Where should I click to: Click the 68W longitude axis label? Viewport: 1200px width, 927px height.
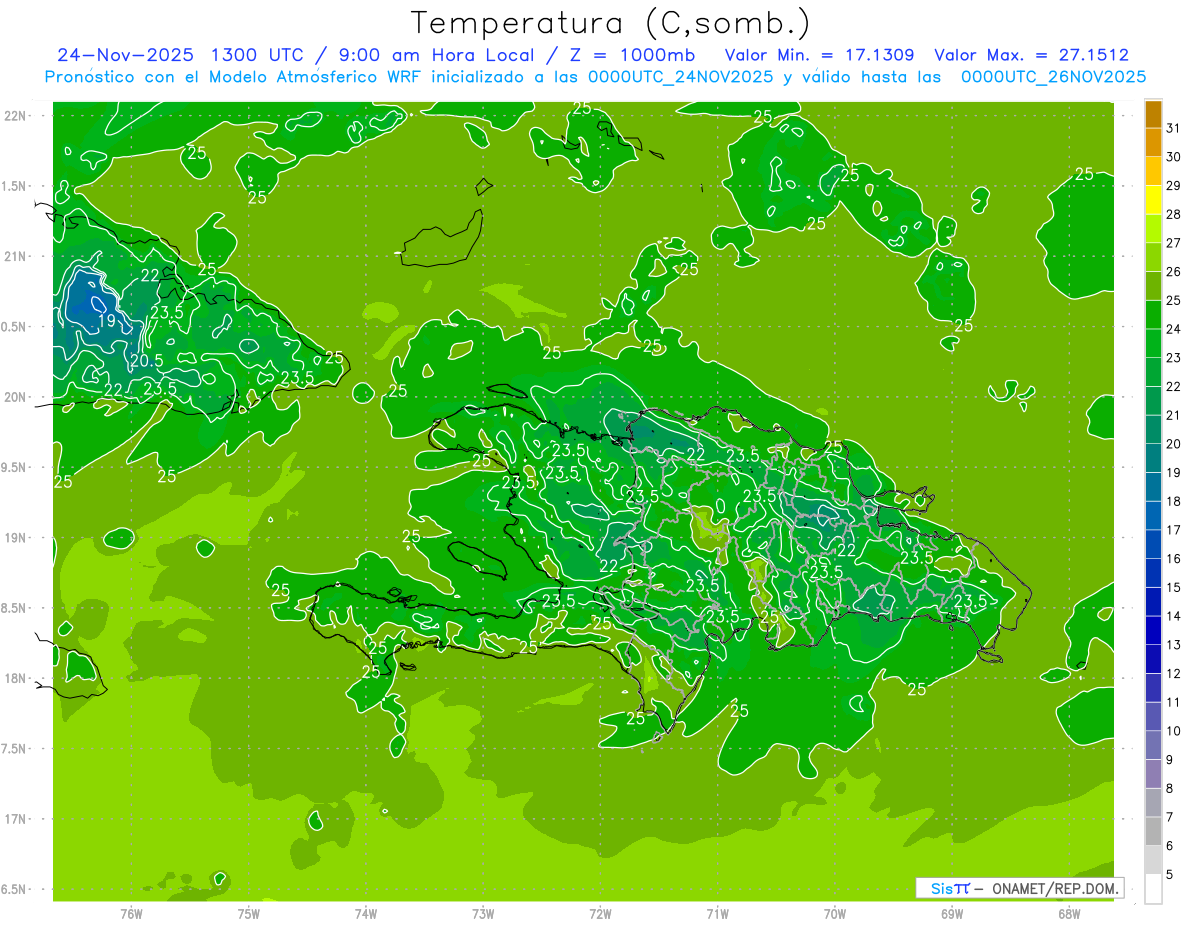tap(1069, 914)
